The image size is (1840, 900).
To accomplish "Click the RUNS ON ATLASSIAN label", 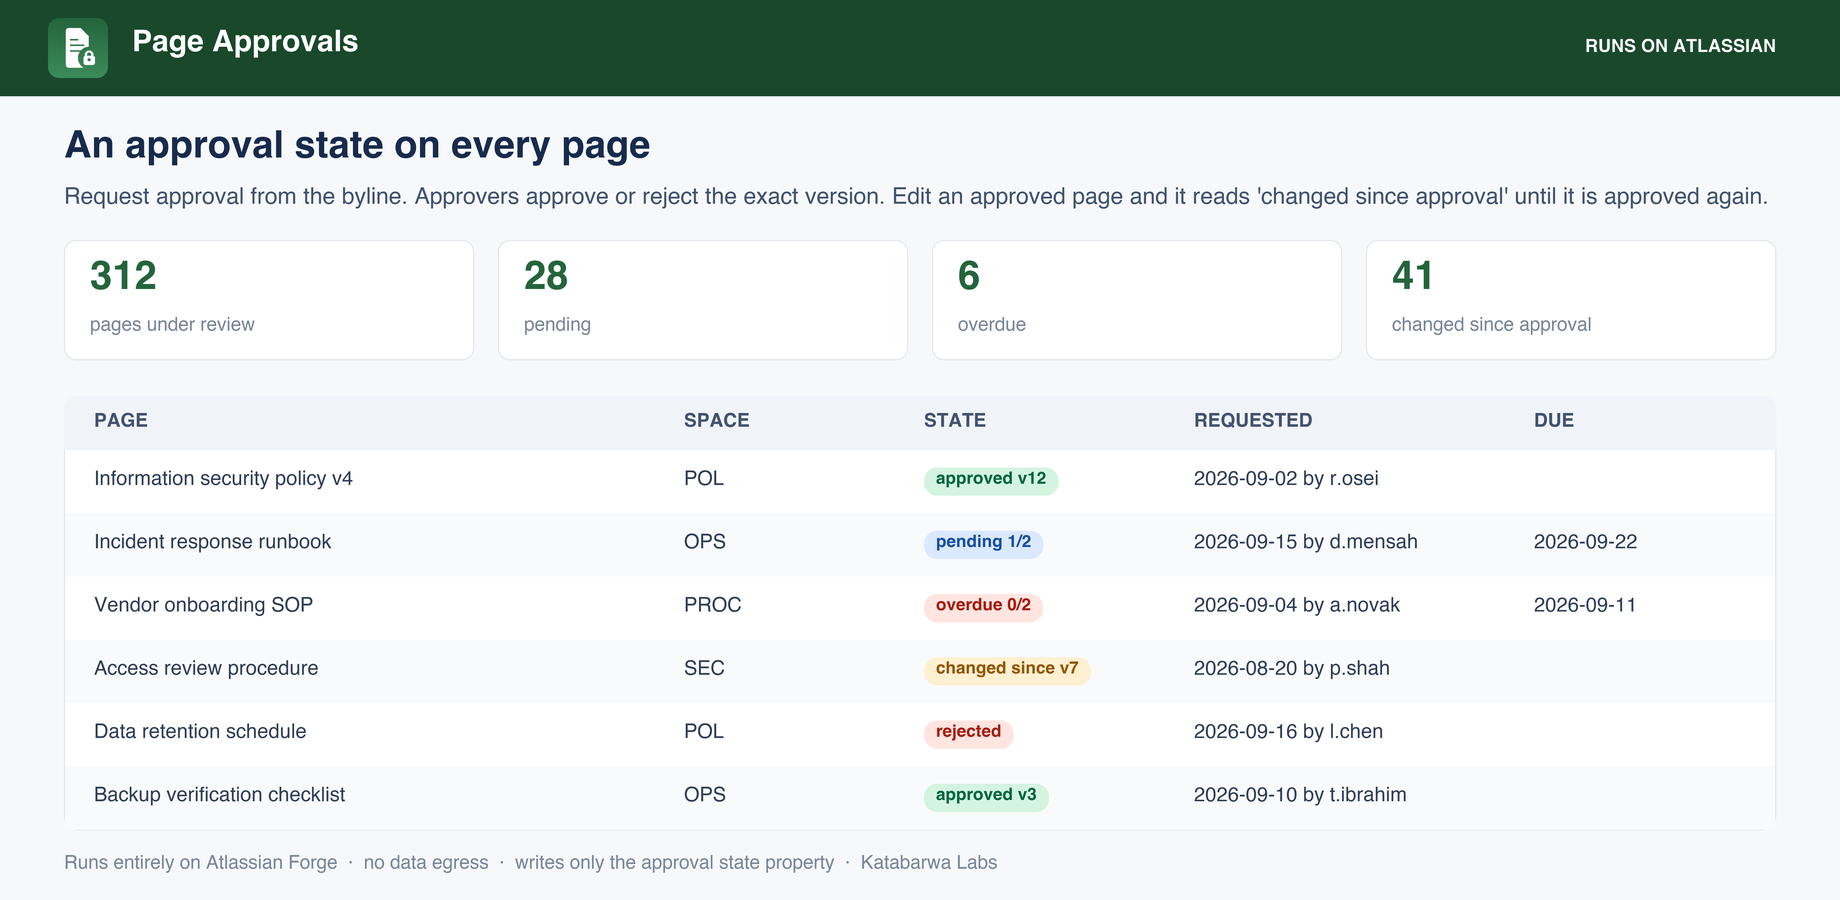I will pyautogui.click(x=1680, y=46).
